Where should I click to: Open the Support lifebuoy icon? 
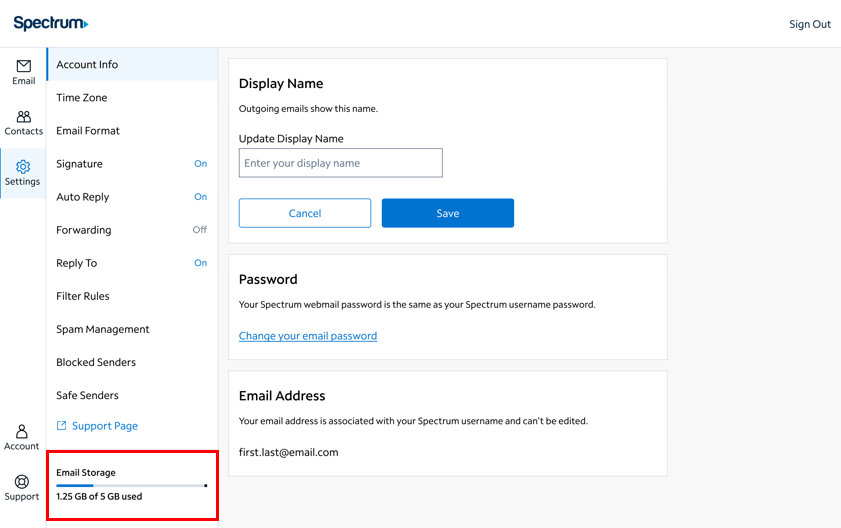point(22,482)
